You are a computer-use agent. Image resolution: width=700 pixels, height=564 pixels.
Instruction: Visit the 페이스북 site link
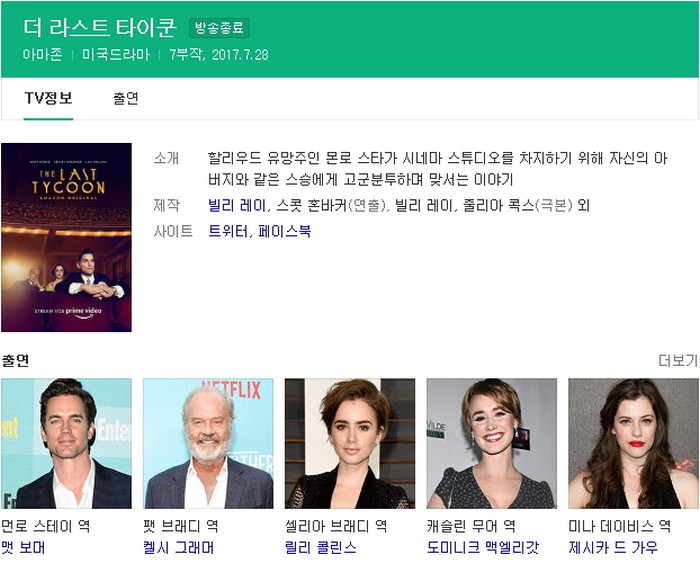284,231
